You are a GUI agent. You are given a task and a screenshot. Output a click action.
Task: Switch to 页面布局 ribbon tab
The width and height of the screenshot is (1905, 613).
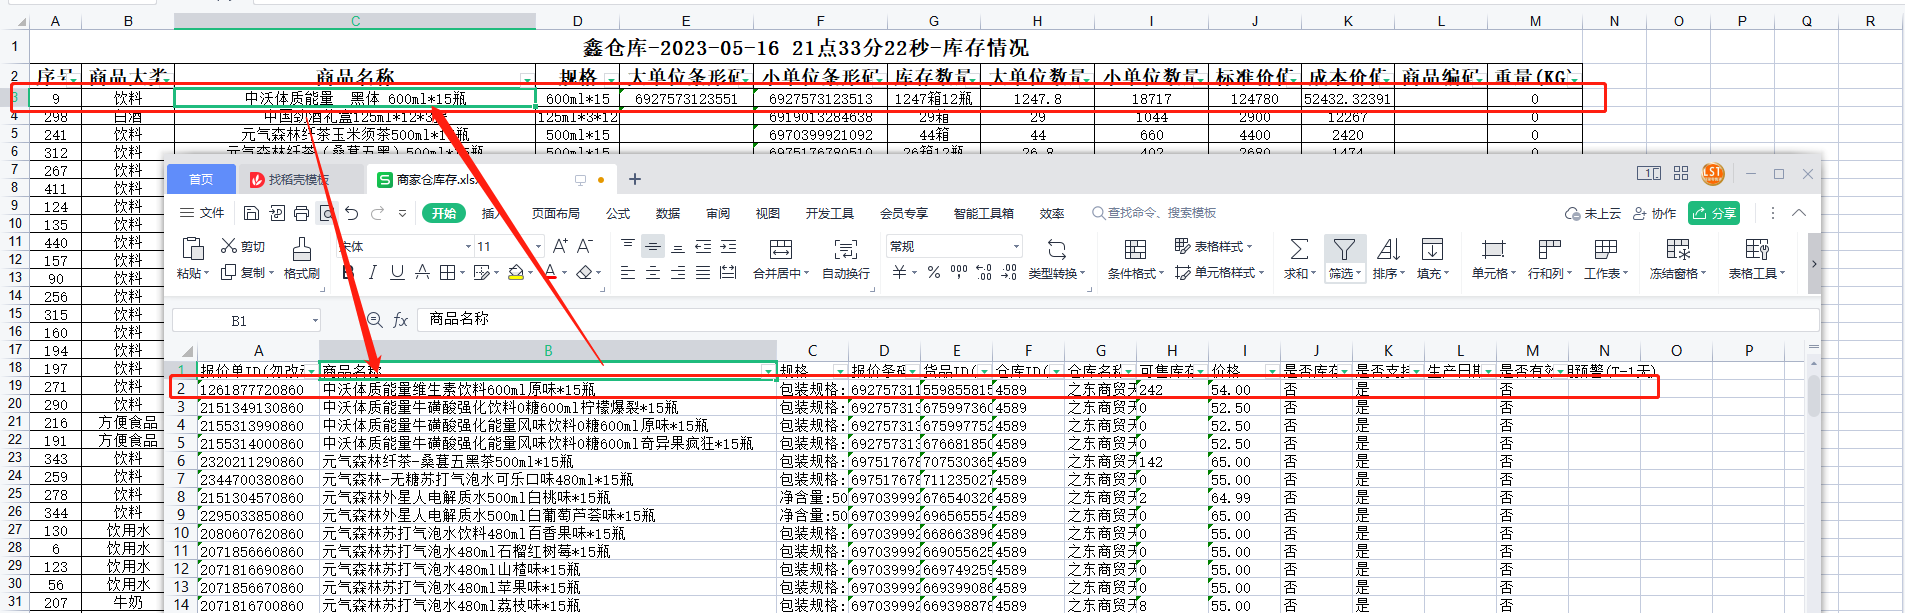[556, 213]
